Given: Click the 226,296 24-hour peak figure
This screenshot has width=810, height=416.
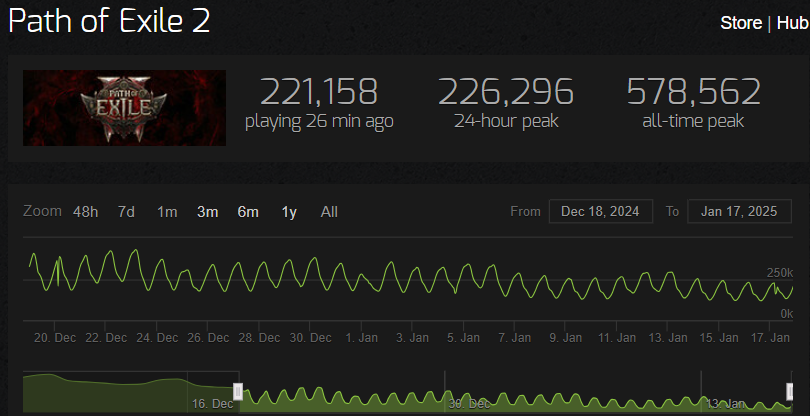Looking at the screenshot, I should [x=505, y=92].
